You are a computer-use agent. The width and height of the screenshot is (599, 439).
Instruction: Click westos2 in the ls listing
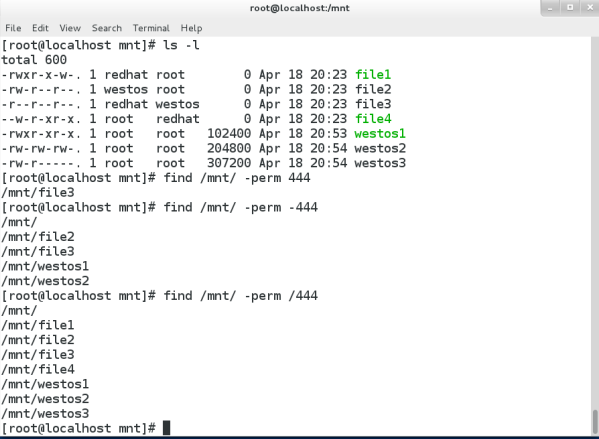[x=380, y=148]
